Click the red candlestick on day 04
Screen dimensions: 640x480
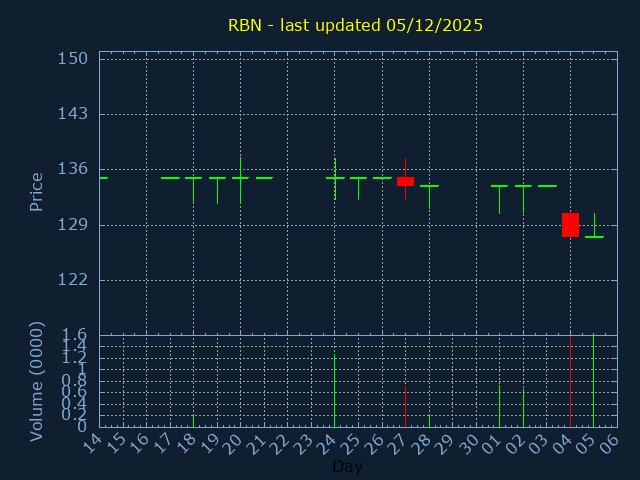point(570,225)
